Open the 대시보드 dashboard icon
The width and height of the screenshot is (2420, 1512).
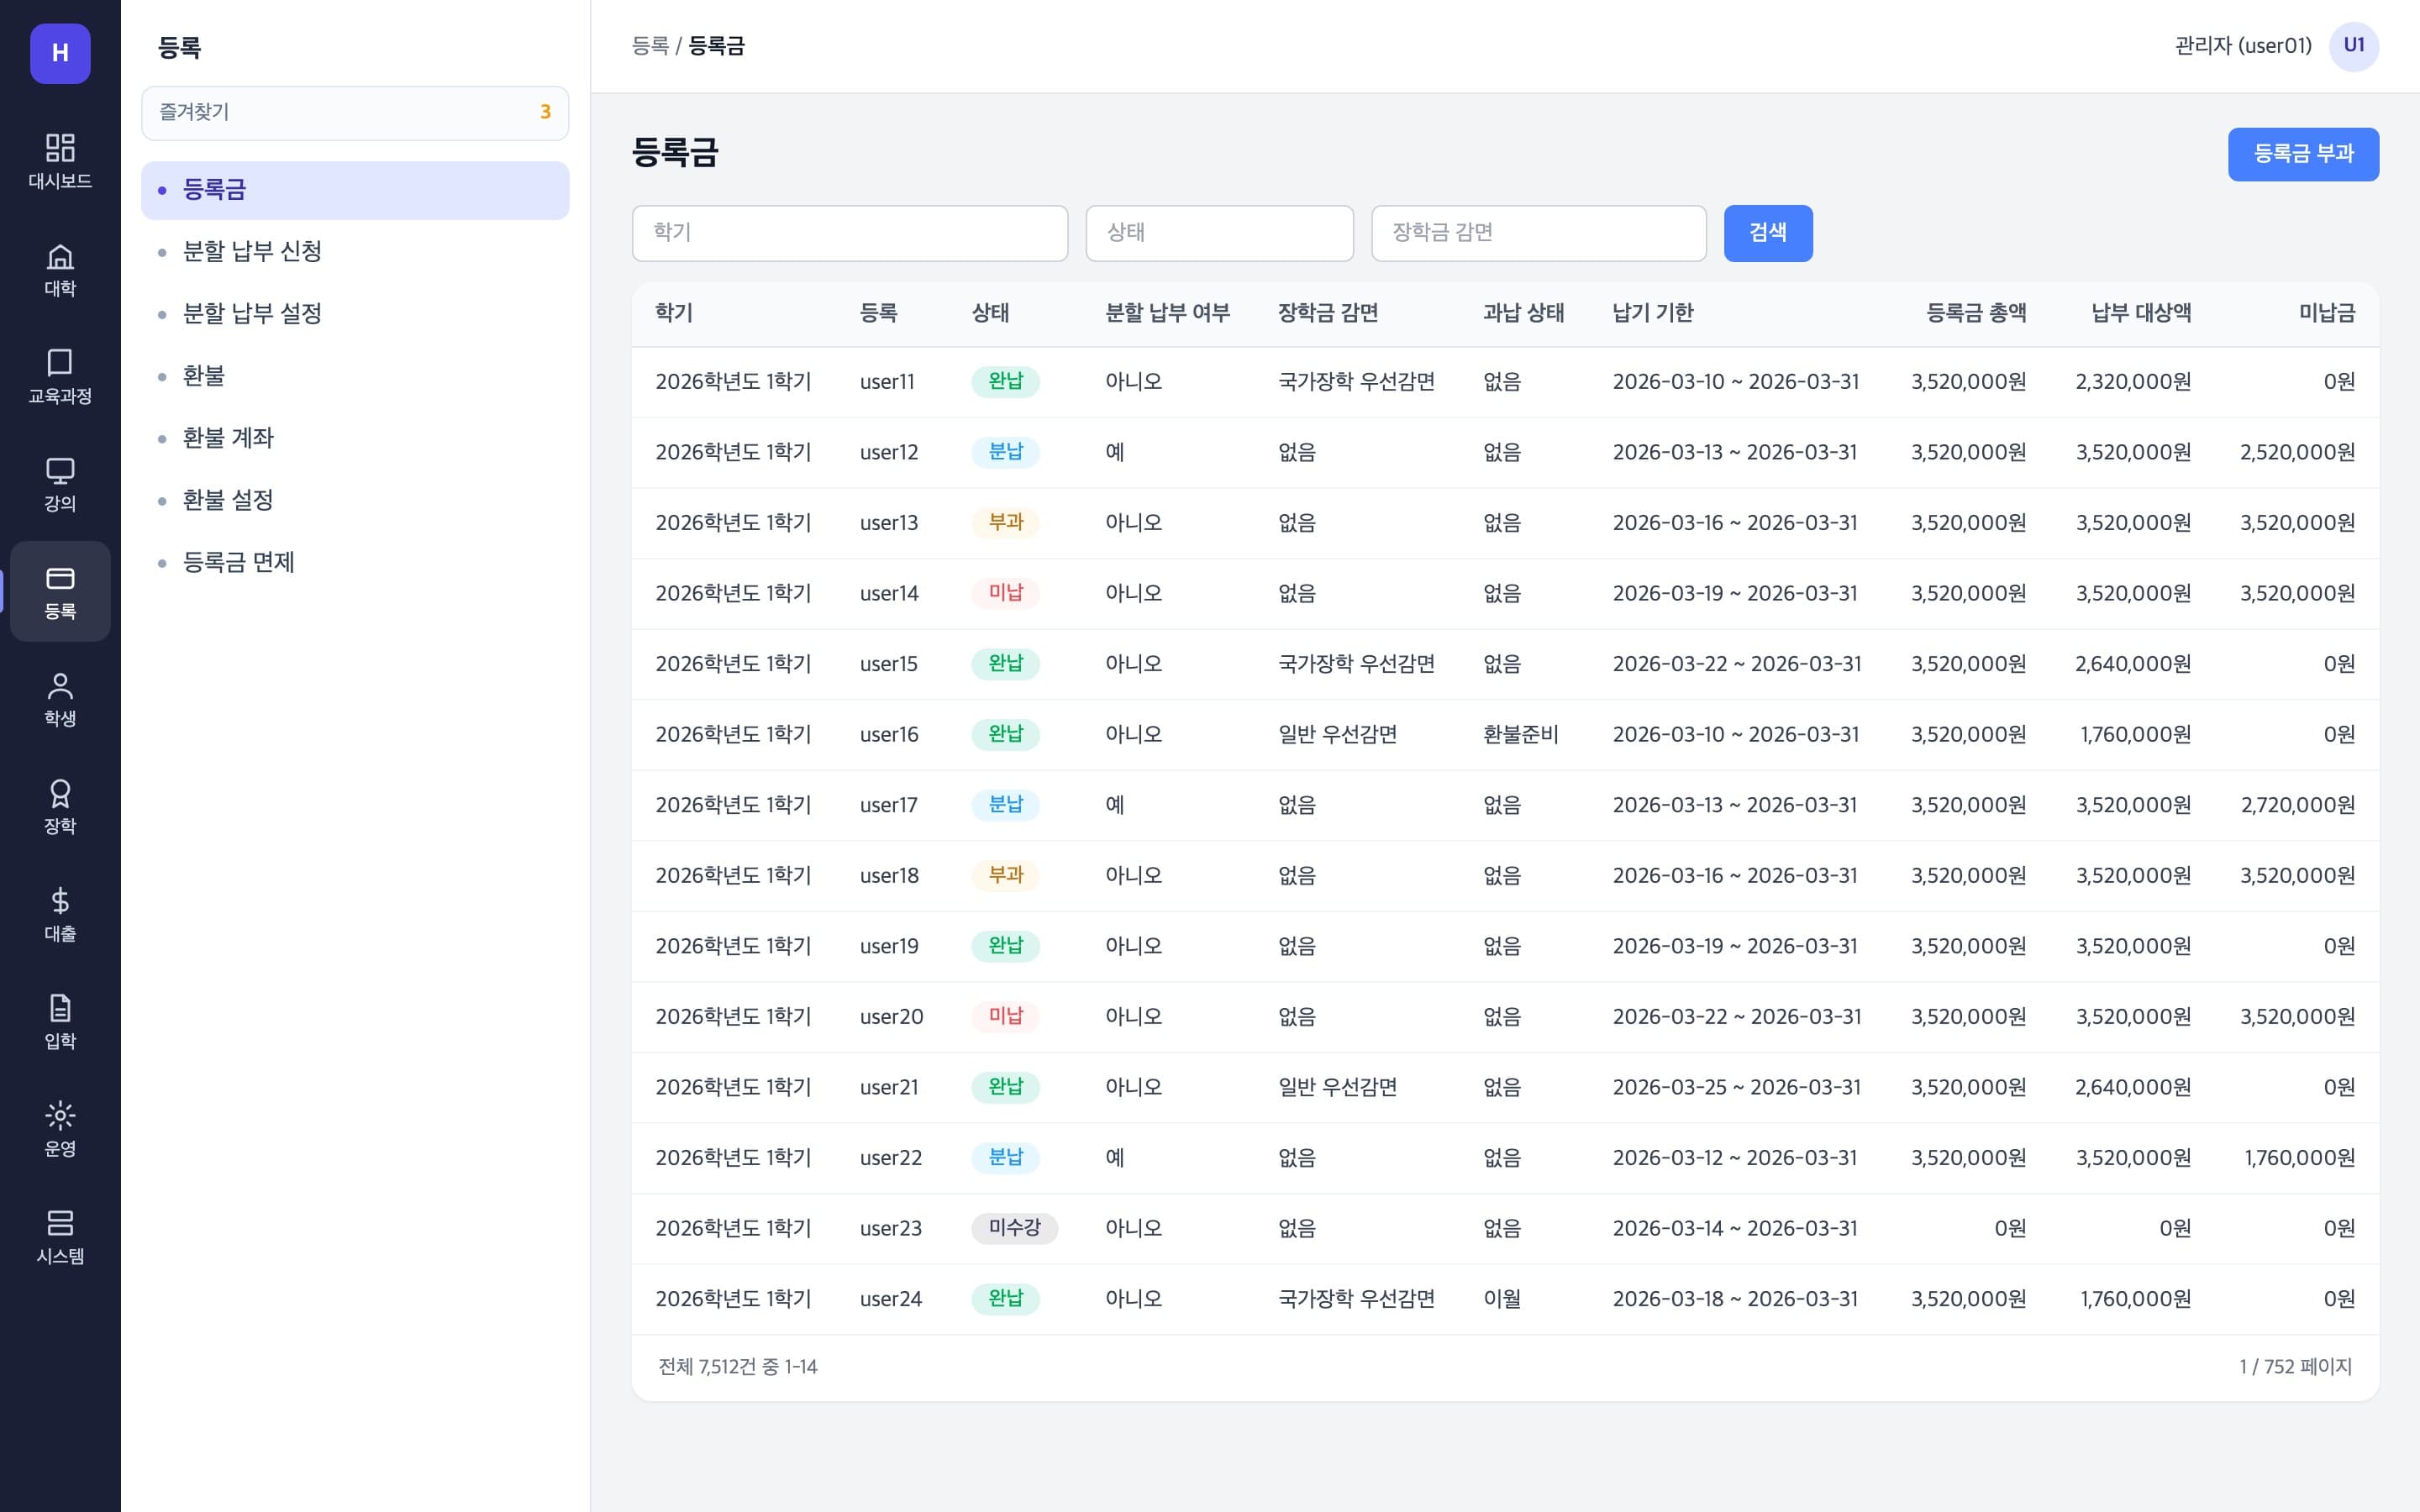(x=60, y=161)
